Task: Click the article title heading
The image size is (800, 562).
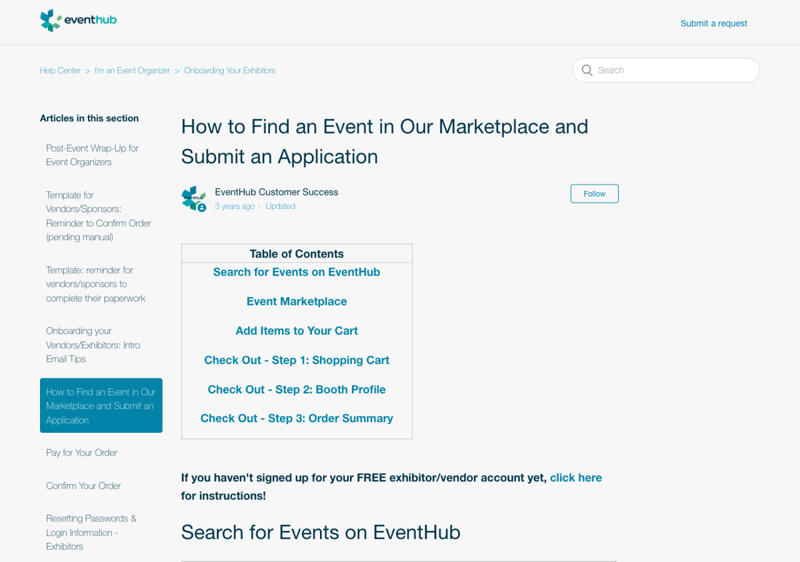Action: pos(384,141)
